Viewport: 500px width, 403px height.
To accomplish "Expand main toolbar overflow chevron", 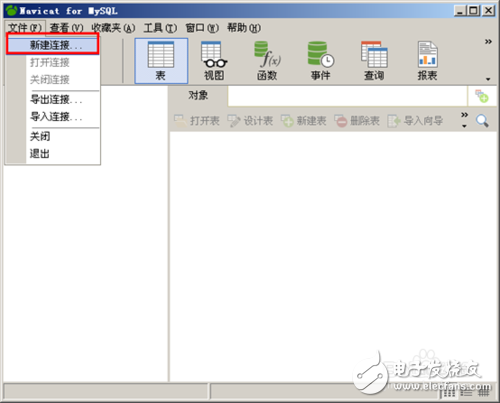I will (x=488, y=42).
